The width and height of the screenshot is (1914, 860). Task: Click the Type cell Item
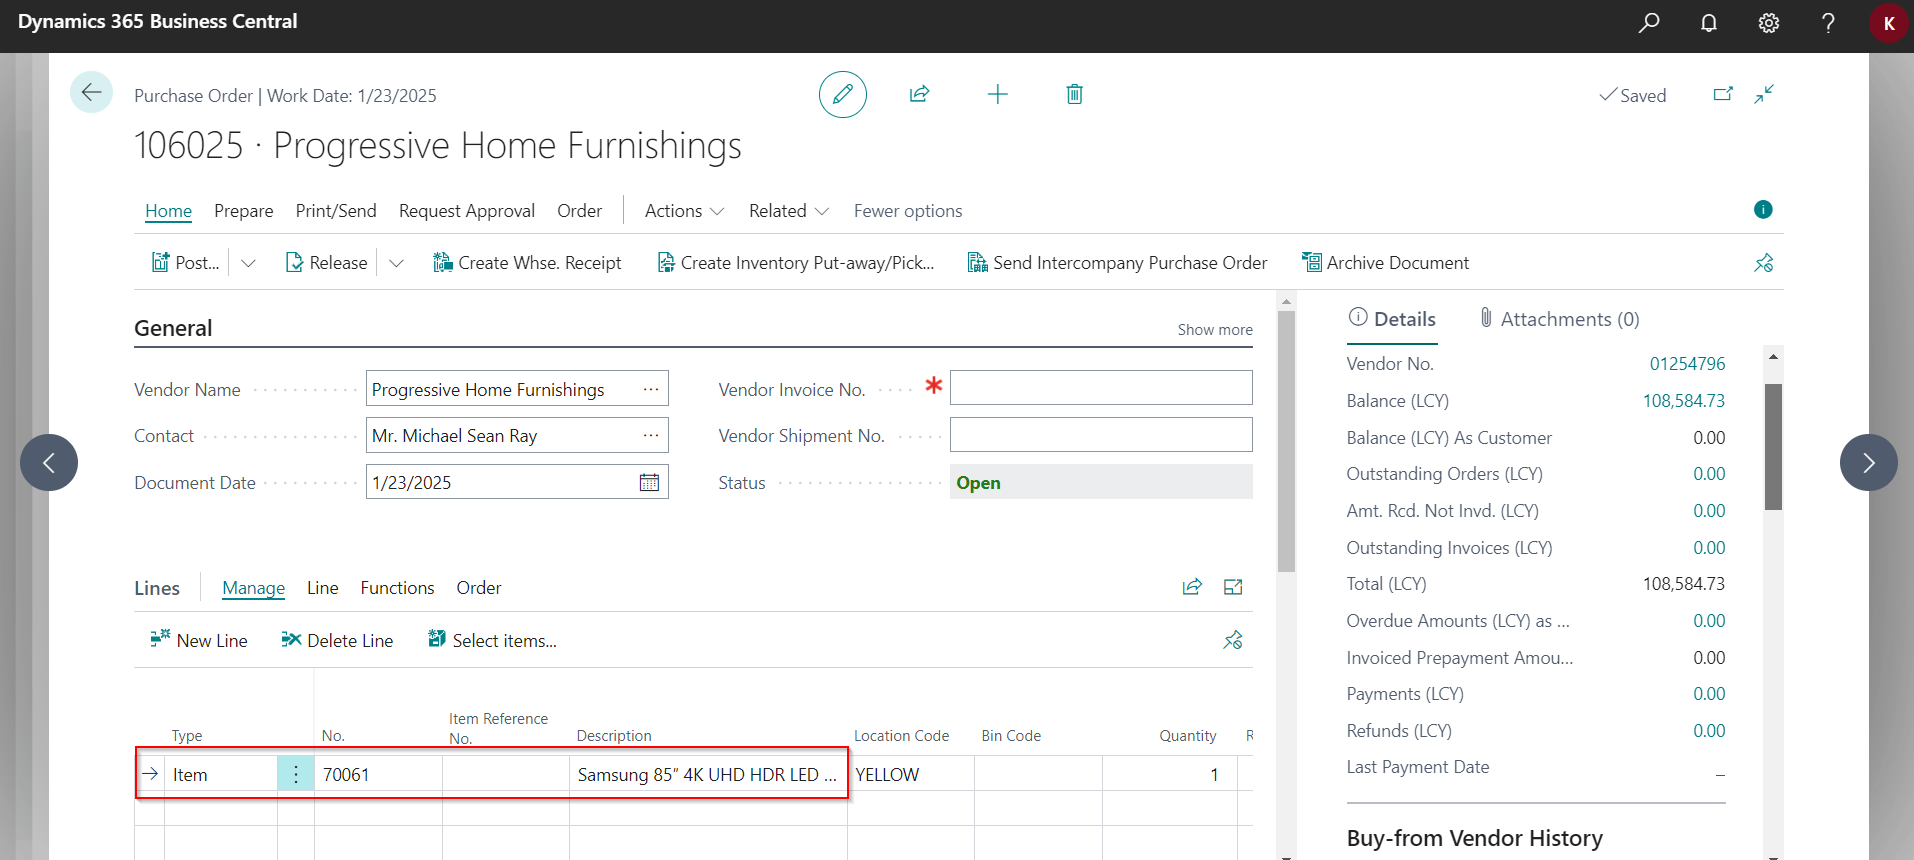pos(221,774)
